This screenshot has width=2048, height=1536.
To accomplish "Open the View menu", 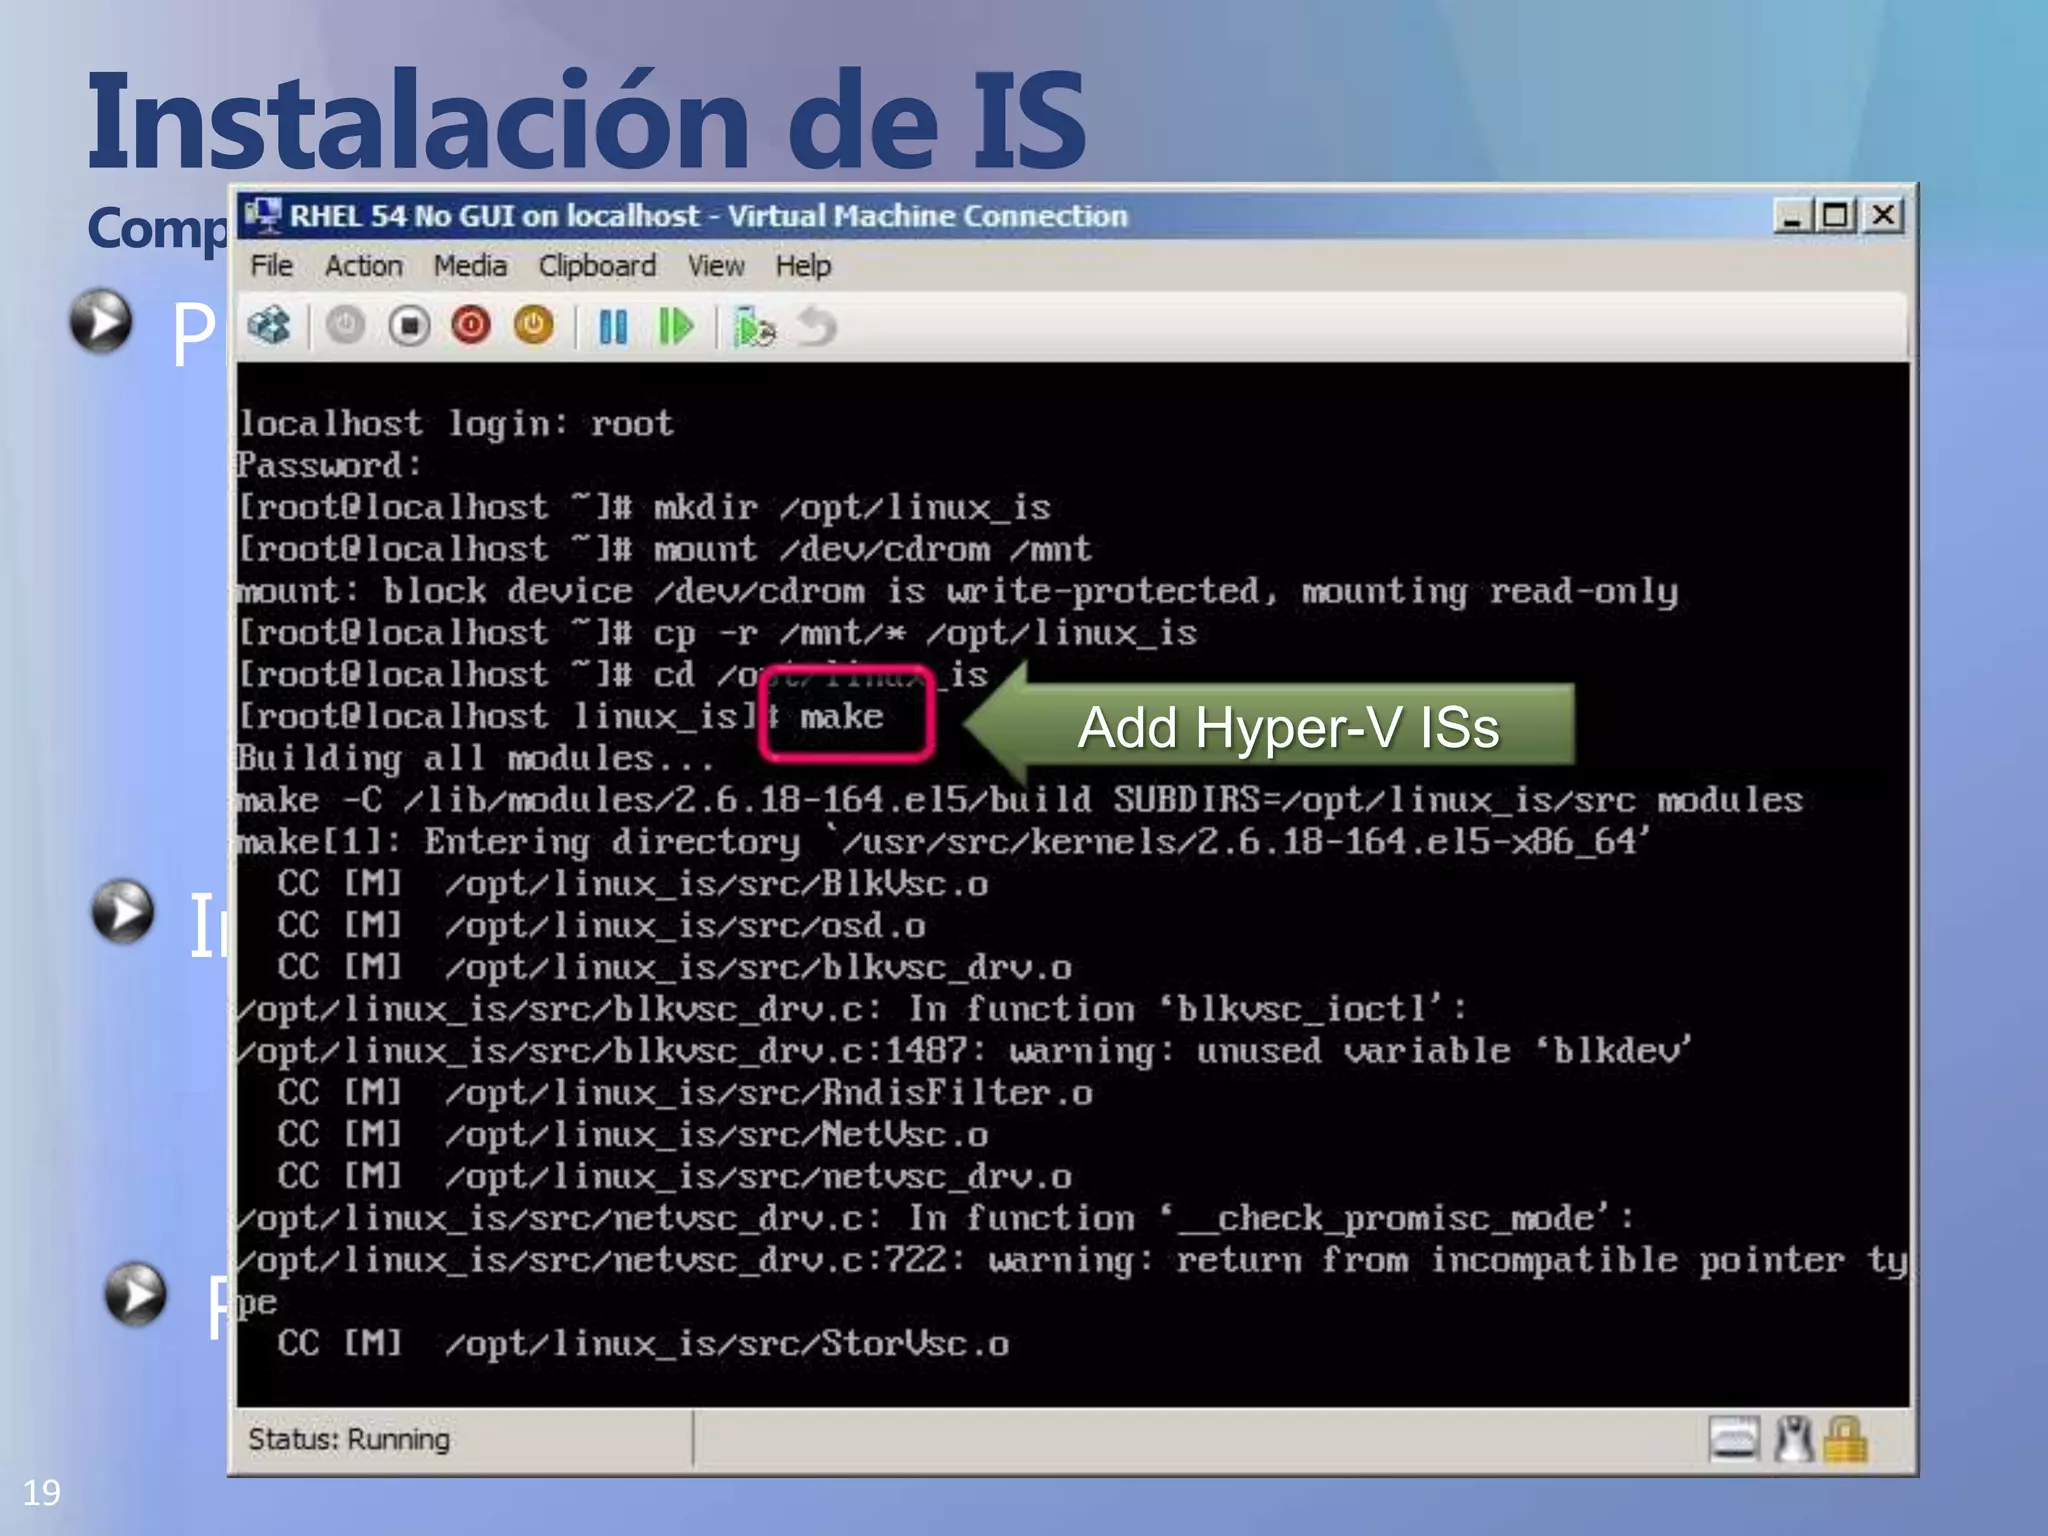I will pos(716,266).
